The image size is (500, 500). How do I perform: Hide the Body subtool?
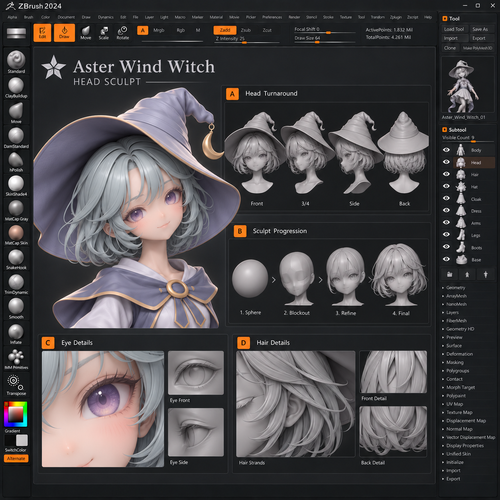pos(446,150)
